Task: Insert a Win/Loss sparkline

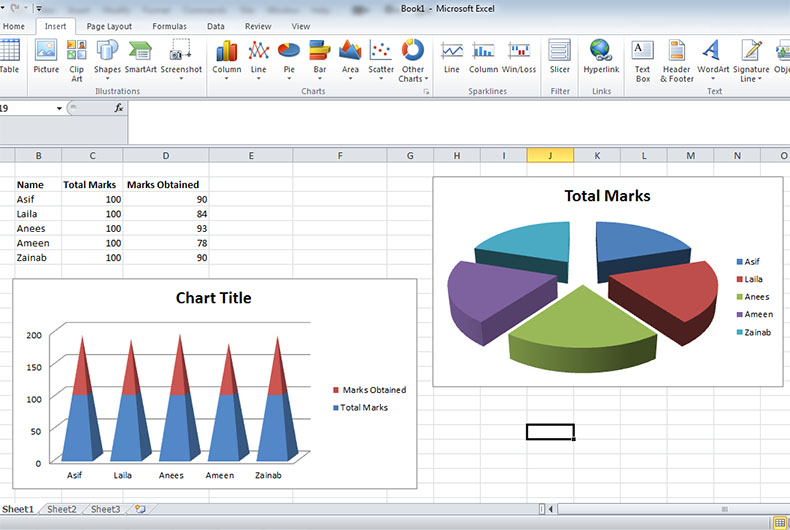Action: (519, 58)
